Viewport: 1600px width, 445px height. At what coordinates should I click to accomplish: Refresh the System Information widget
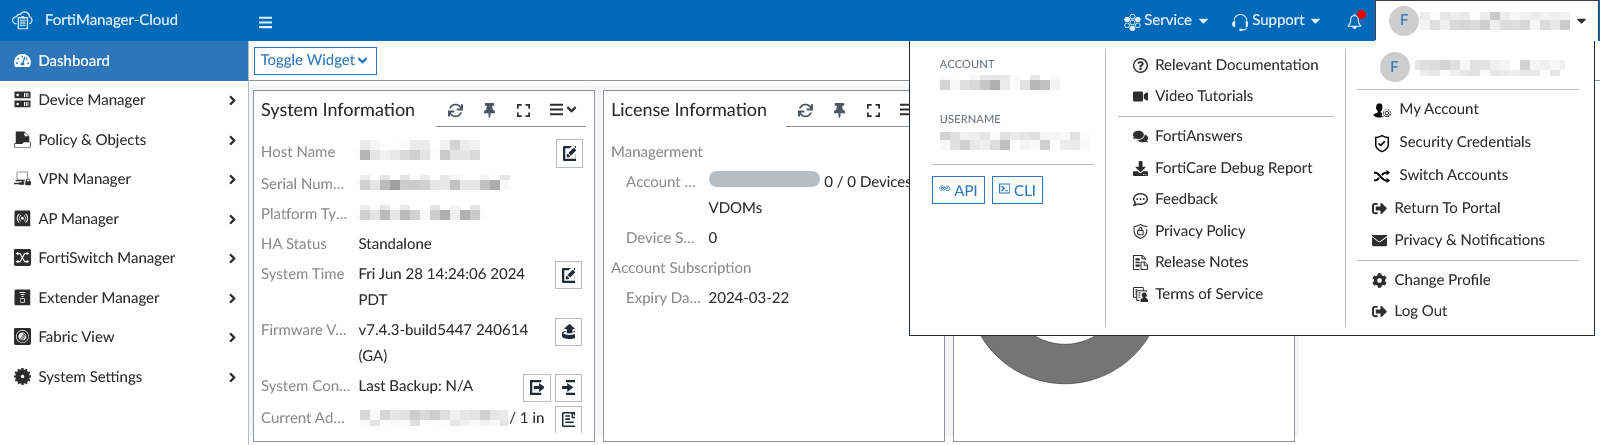tap(456, 110)
